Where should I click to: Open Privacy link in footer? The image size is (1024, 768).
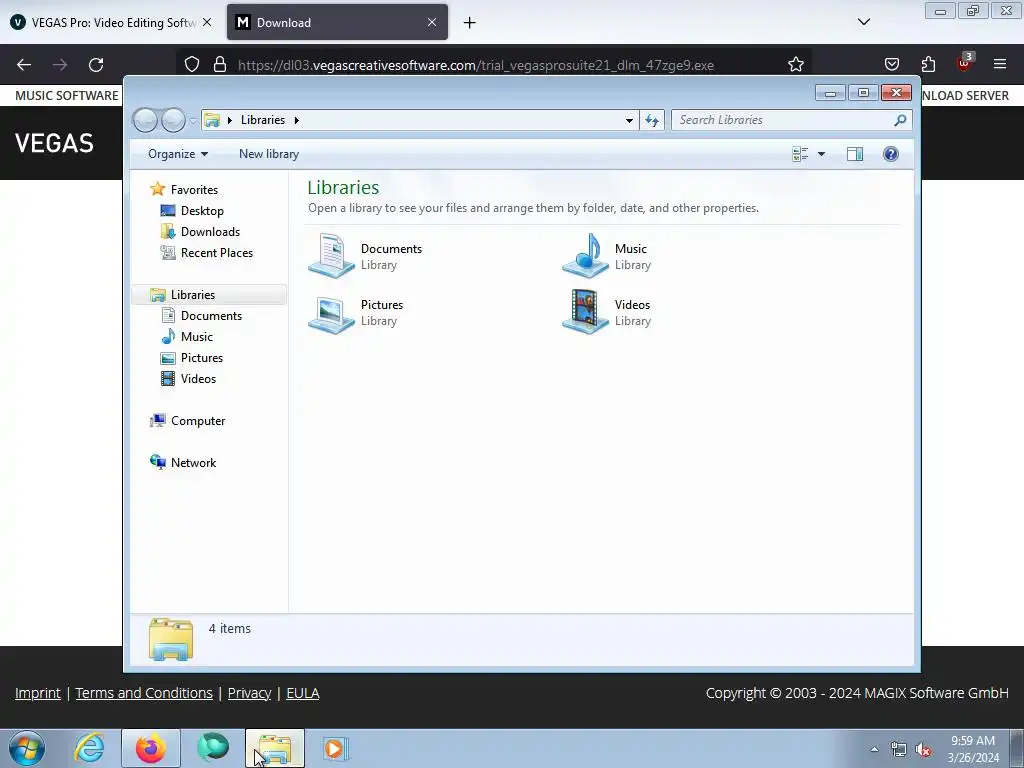click(x=249, y=693)
